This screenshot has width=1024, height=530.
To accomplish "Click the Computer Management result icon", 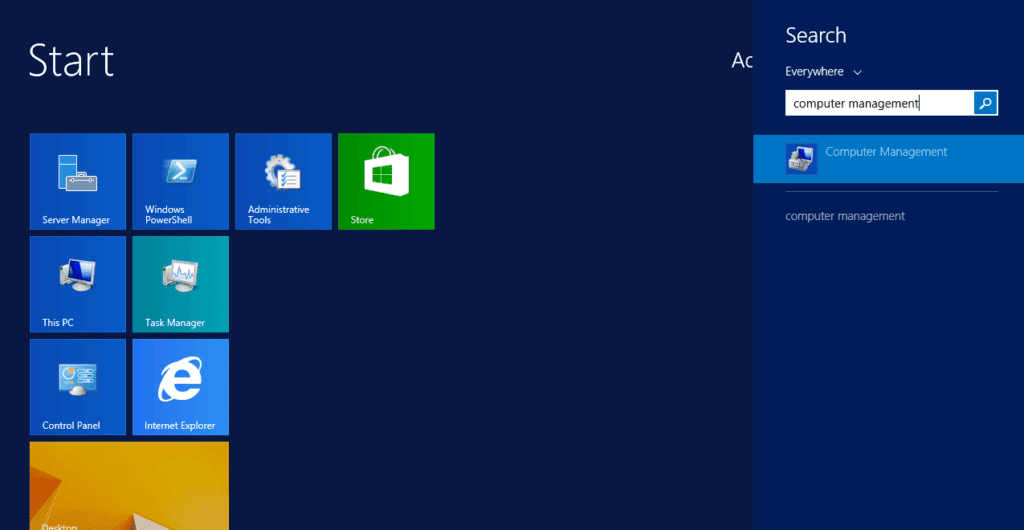I will click(x=801, y=159).
